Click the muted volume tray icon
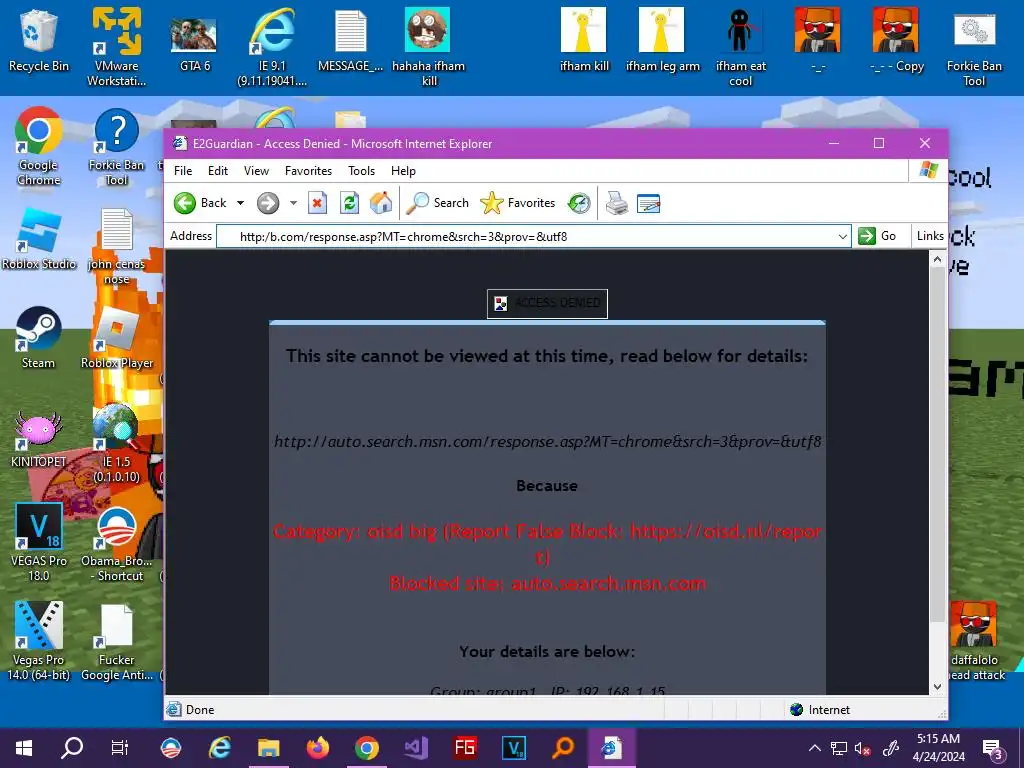The image size is (1024, 768). 863,748
